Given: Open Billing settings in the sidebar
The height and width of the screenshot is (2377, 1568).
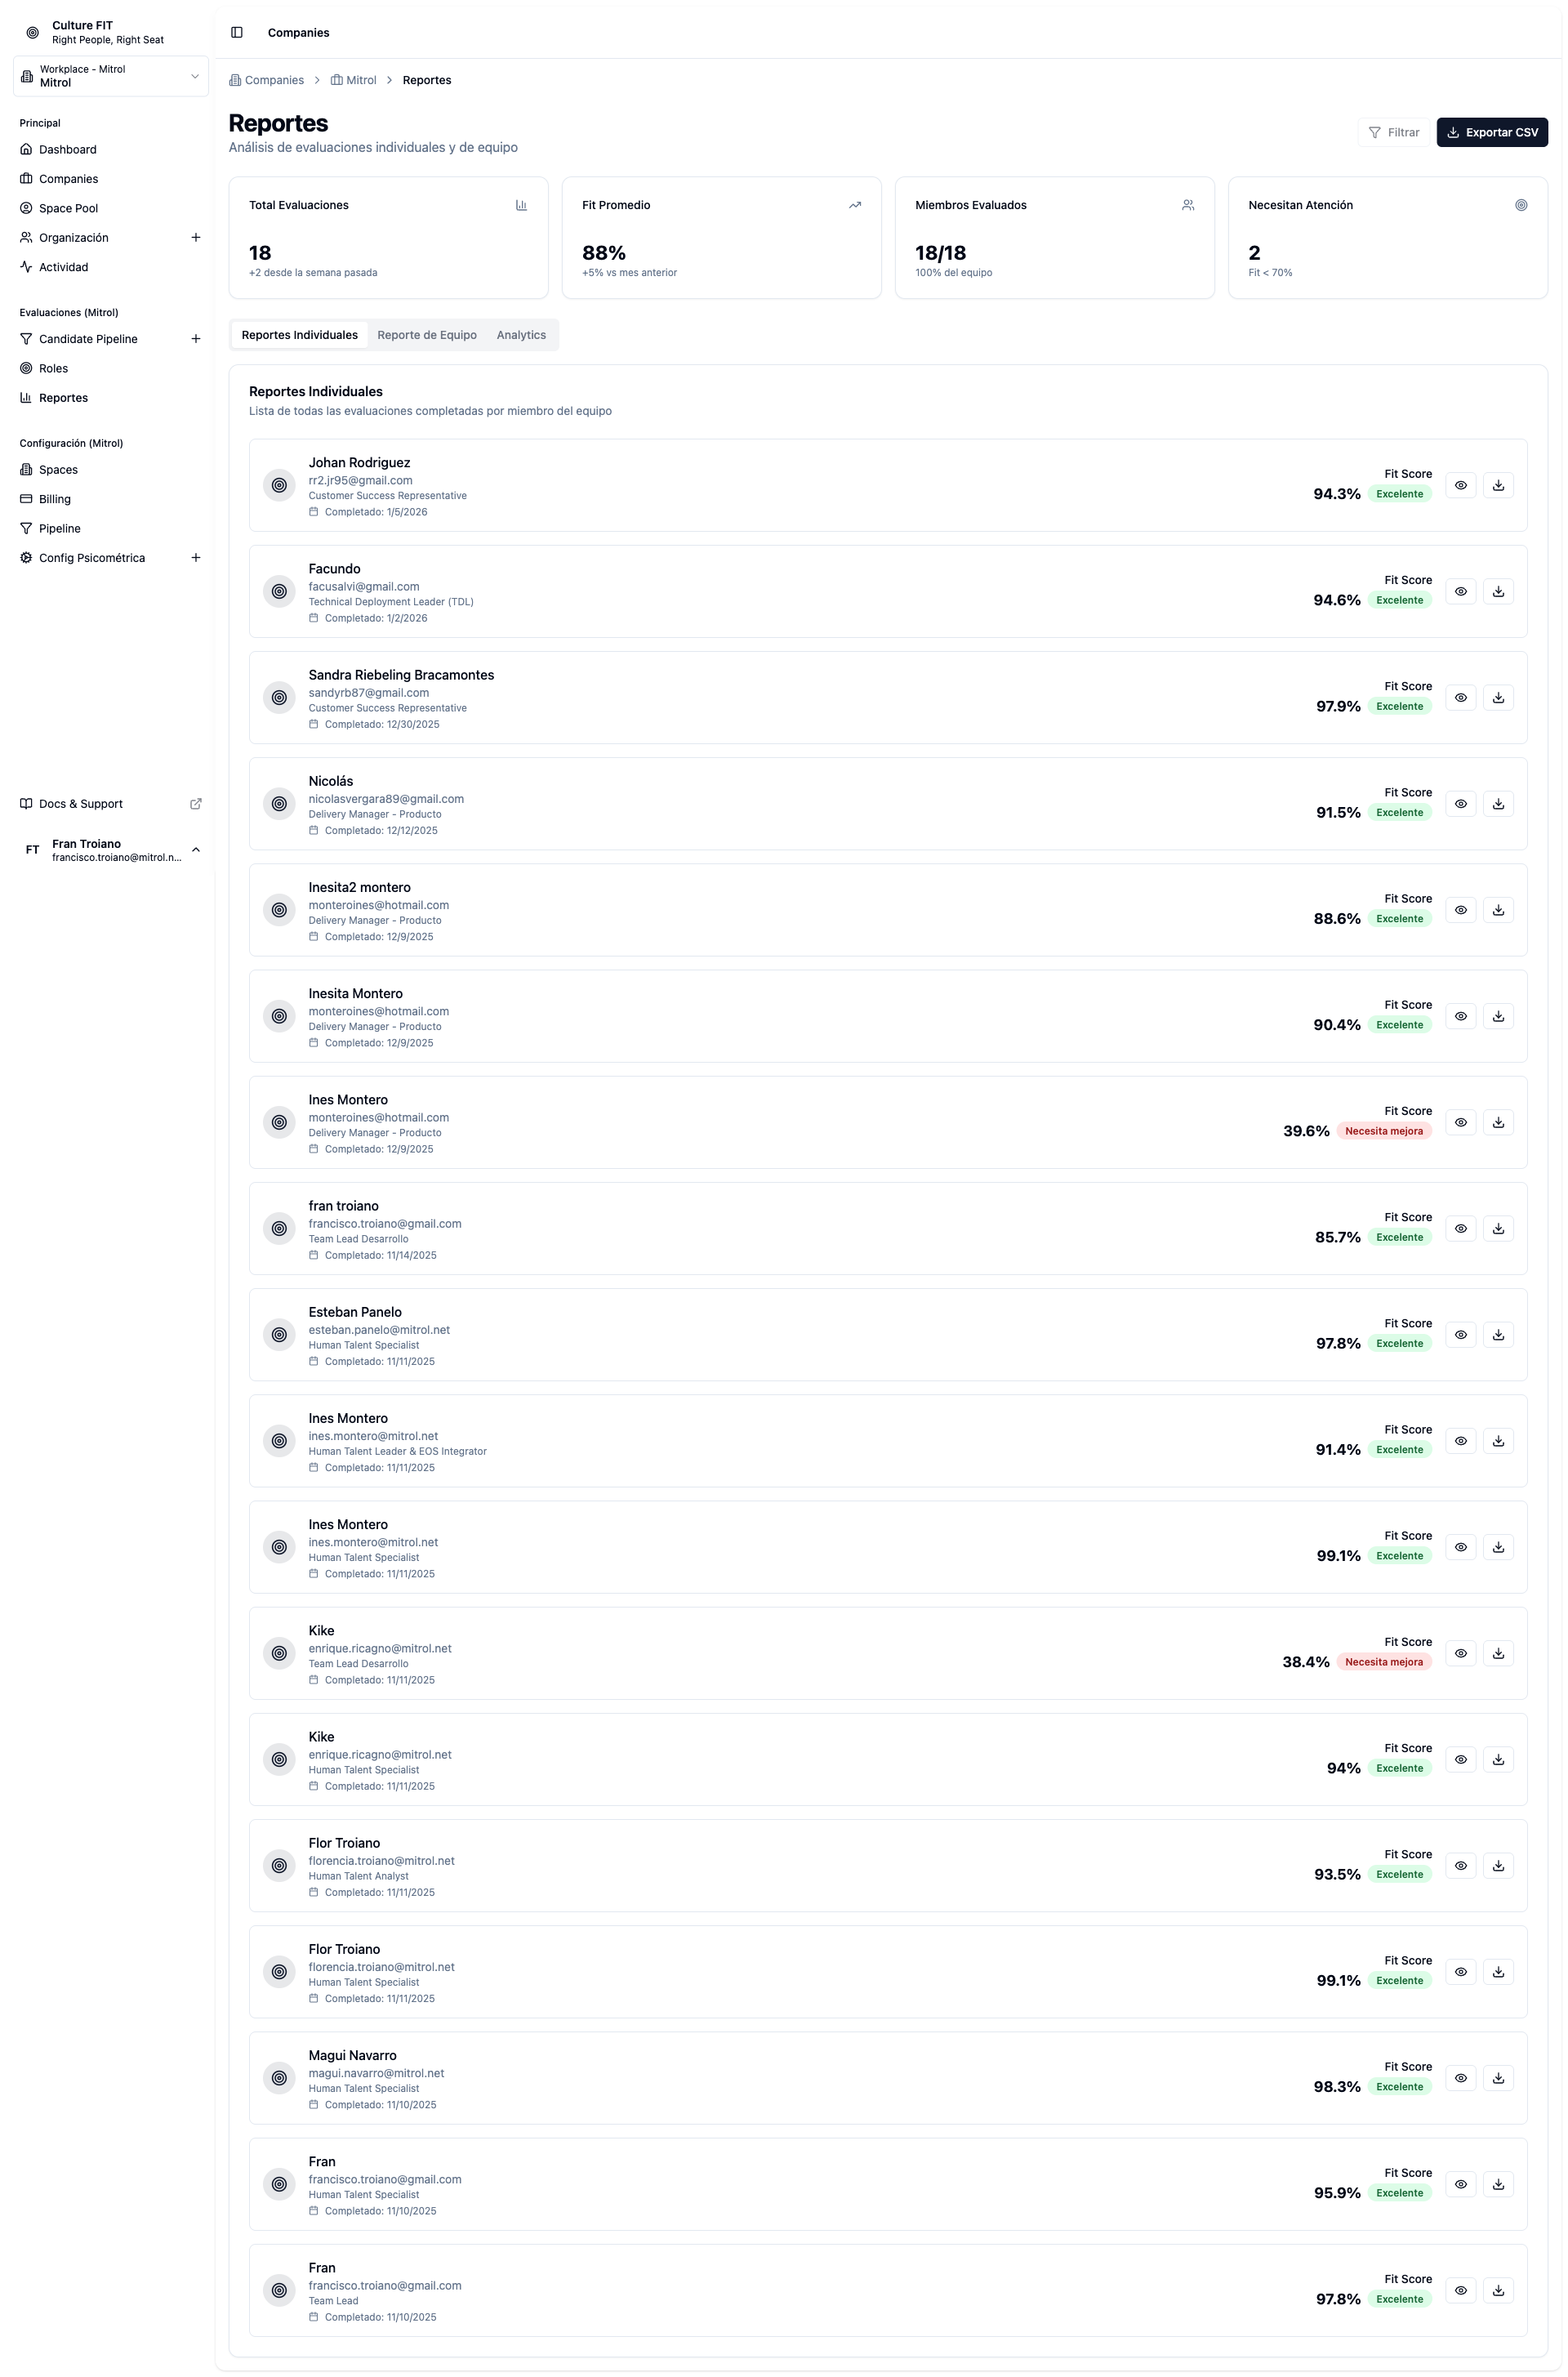Looking at the screenshot, I should coord(54,498).
